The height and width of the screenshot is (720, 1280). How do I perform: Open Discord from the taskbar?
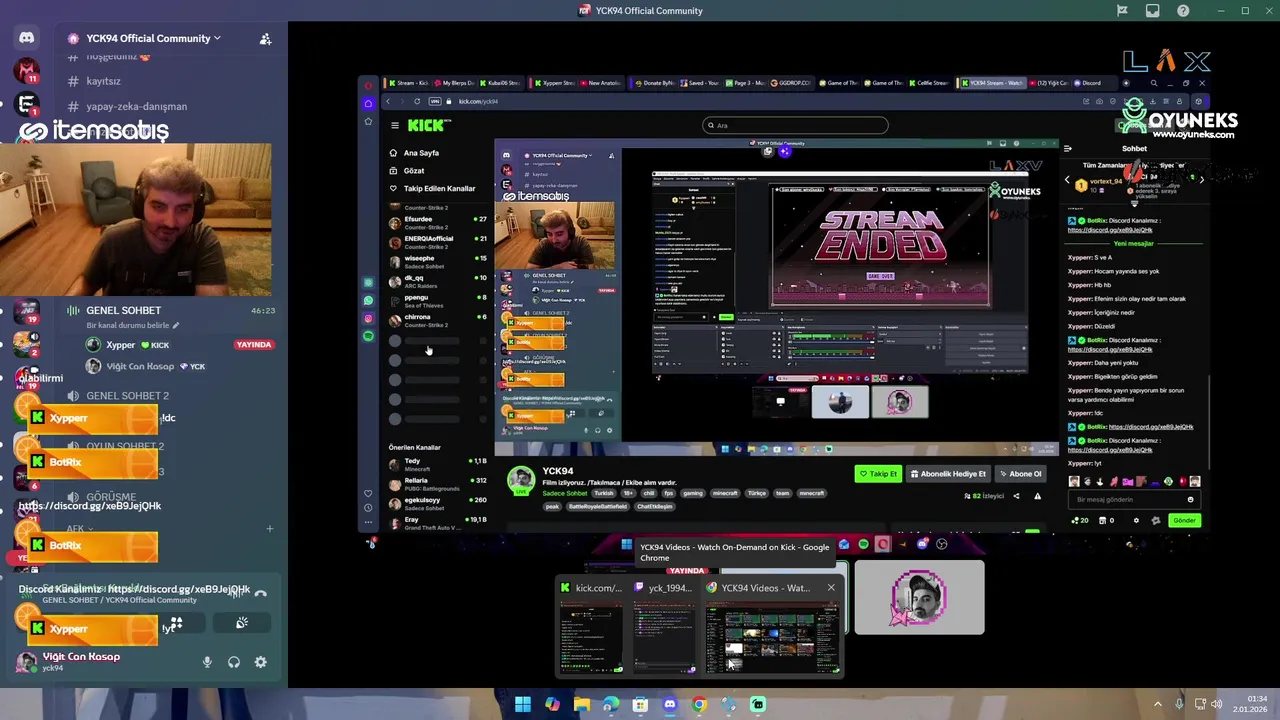(x=670, y=704)
